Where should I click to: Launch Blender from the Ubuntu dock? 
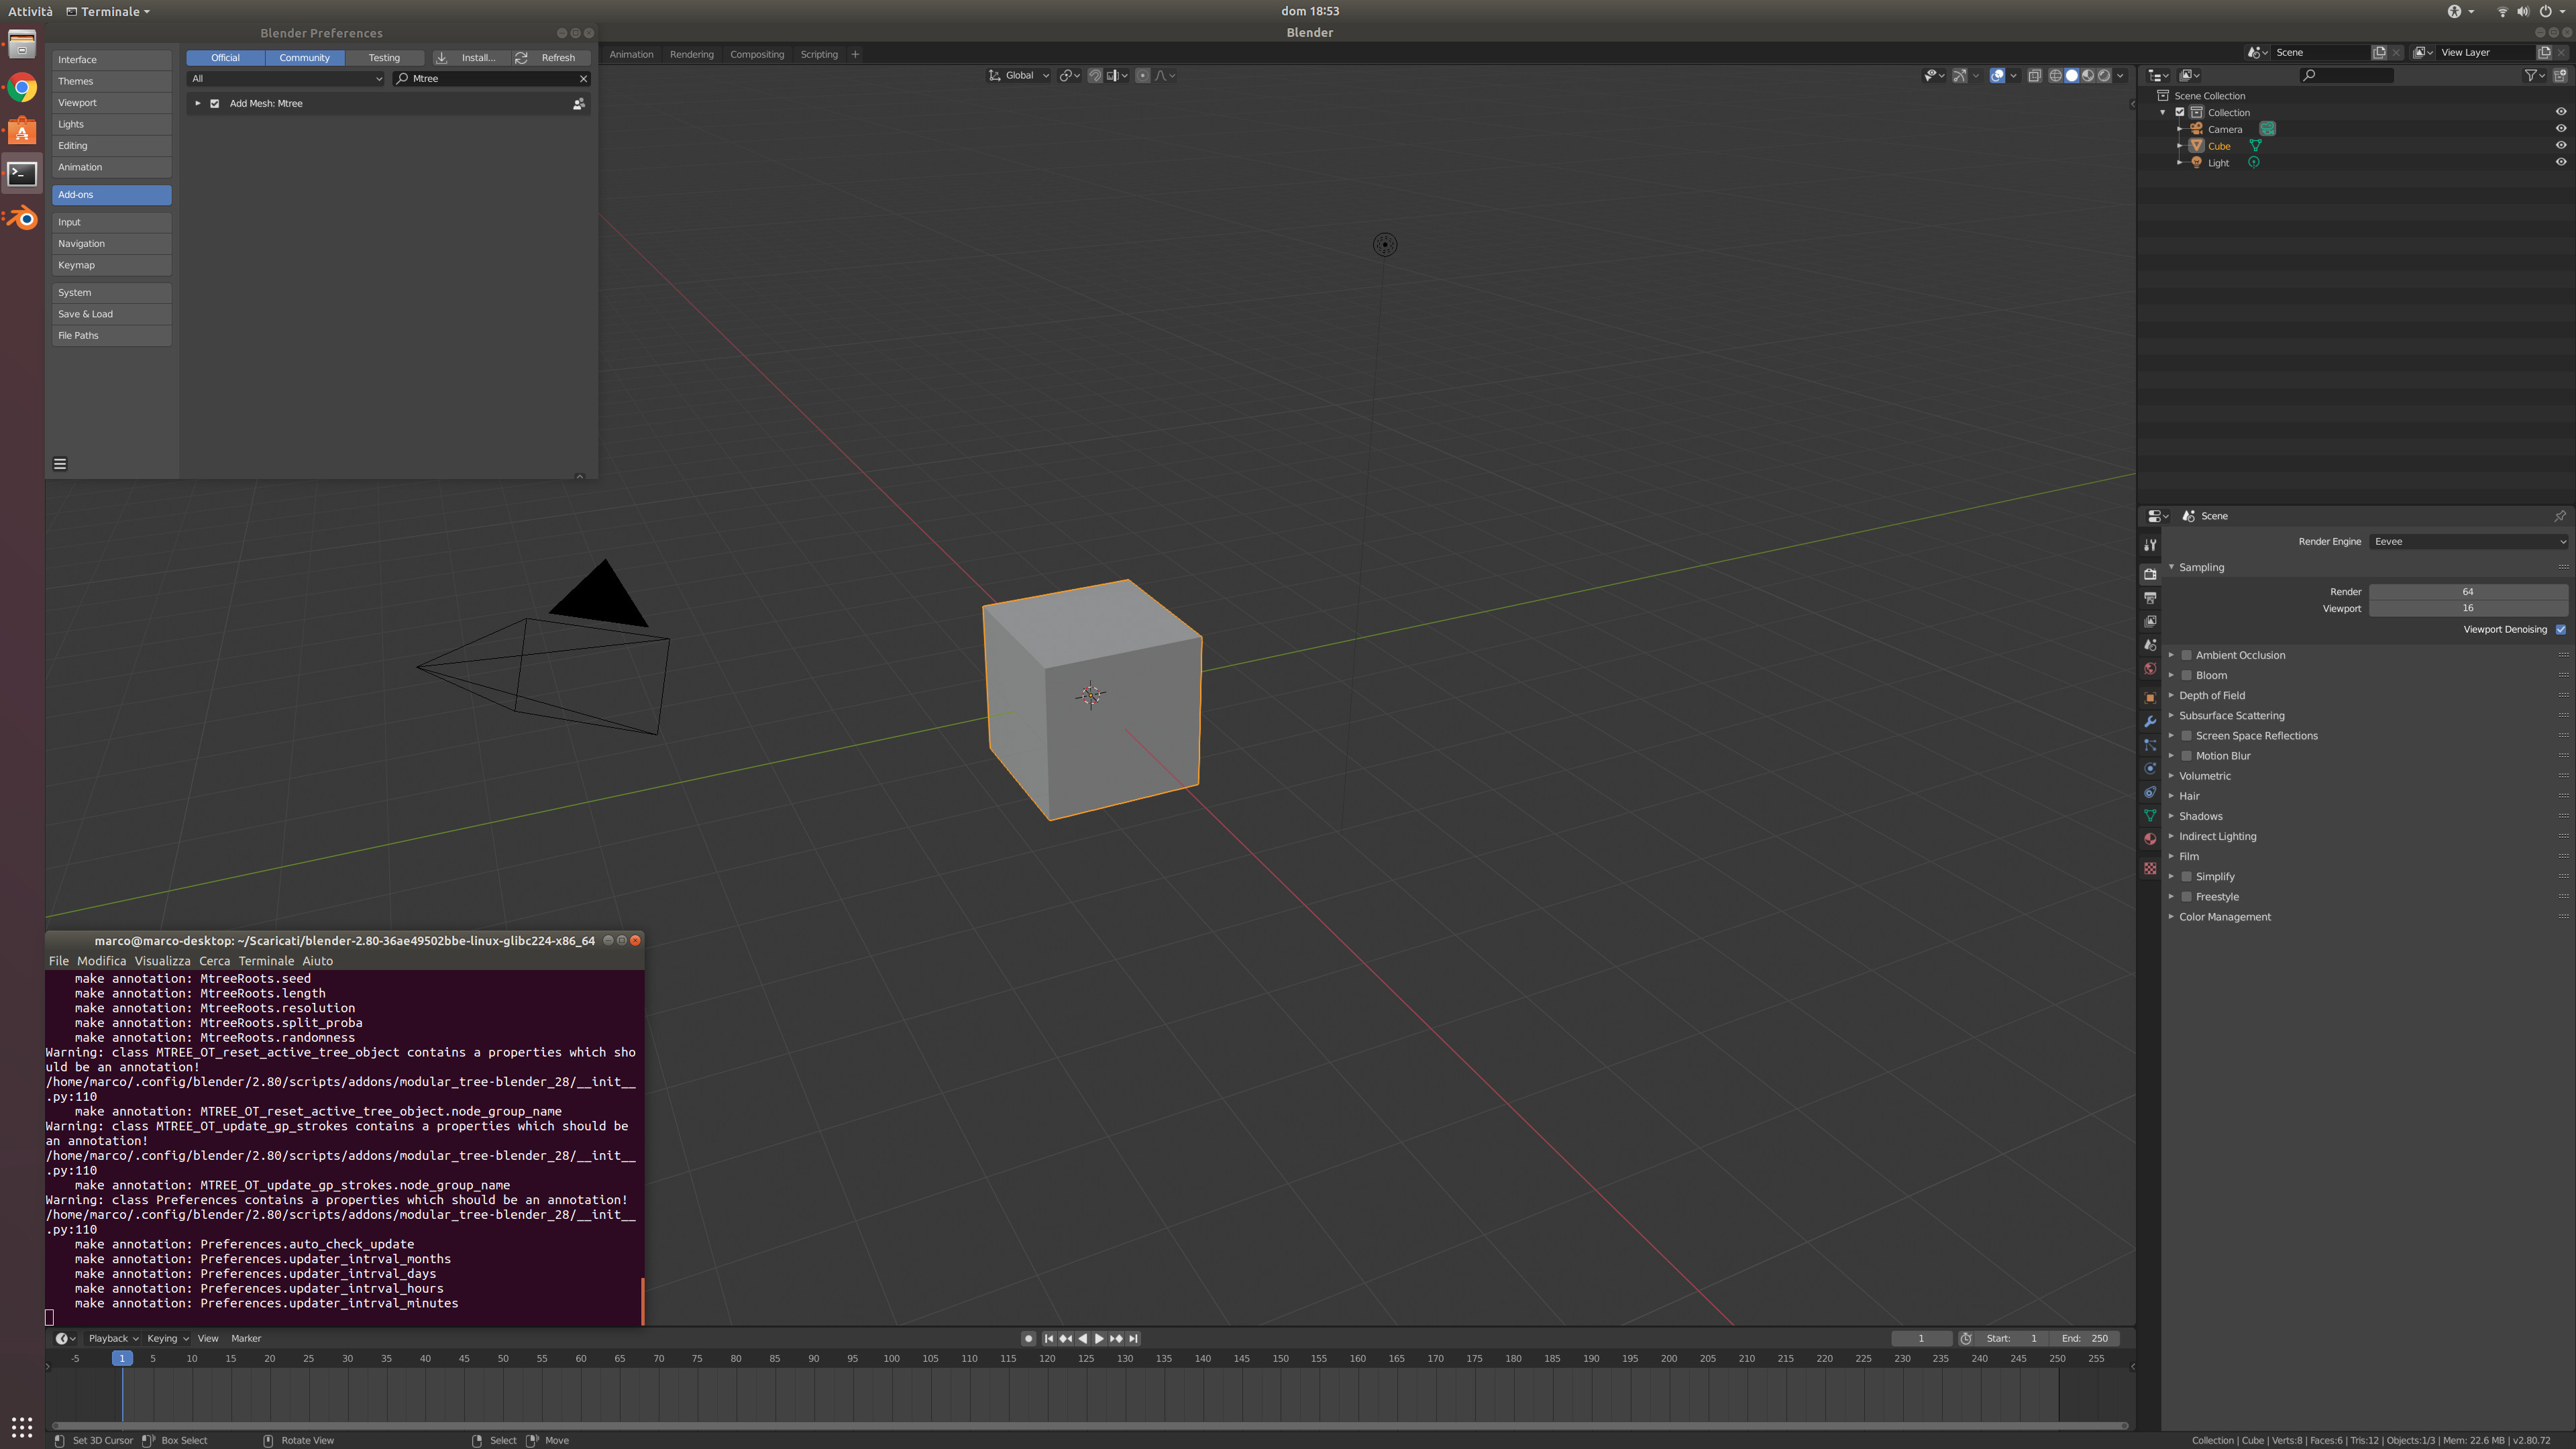pyautogui.click(x=22, y=217)
